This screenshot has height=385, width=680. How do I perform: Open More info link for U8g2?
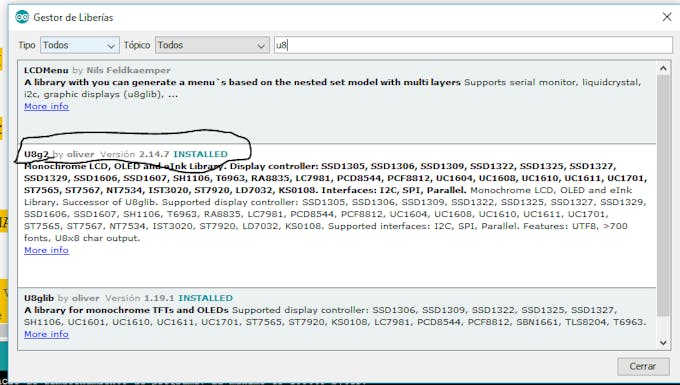click(46, 250)
